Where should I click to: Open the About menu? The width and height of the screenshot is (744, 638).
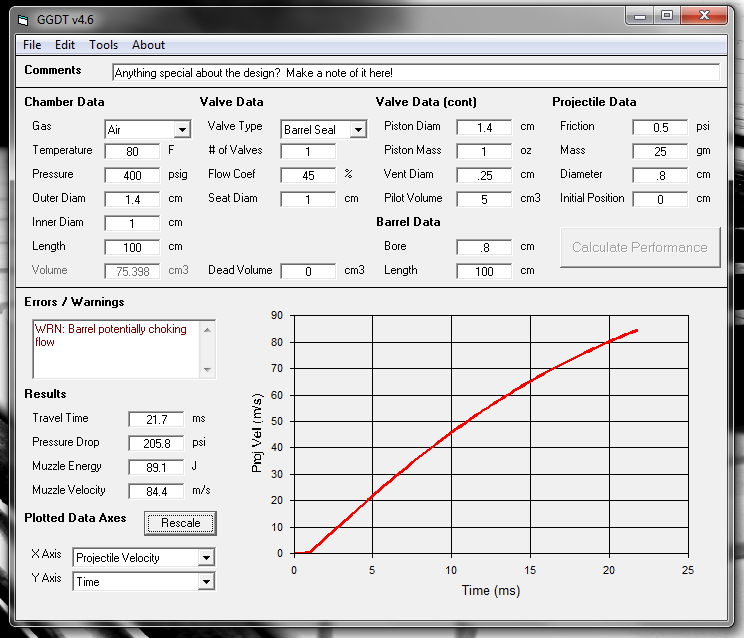point(148,45)
